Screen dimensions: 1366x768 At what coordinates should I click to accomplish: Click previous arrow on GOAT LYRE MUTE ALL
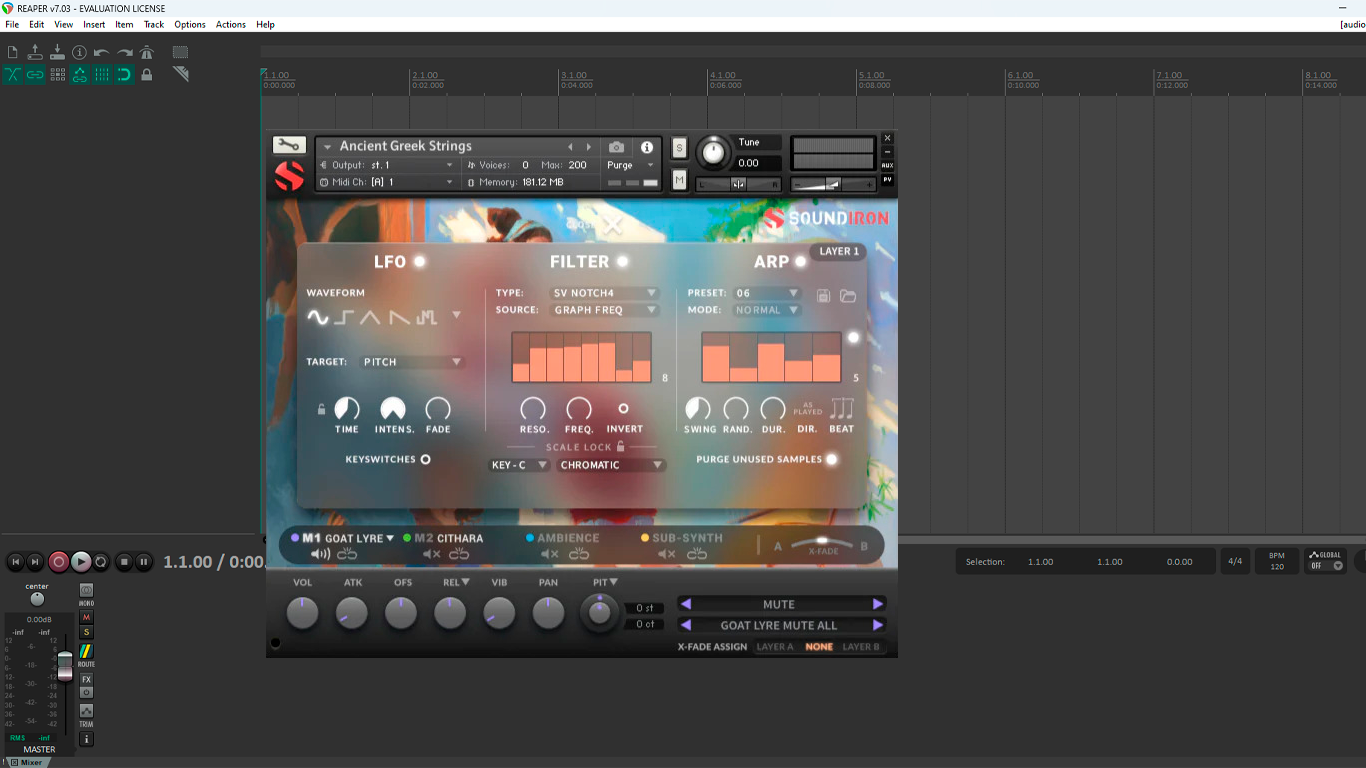click(x=686, y=625)
